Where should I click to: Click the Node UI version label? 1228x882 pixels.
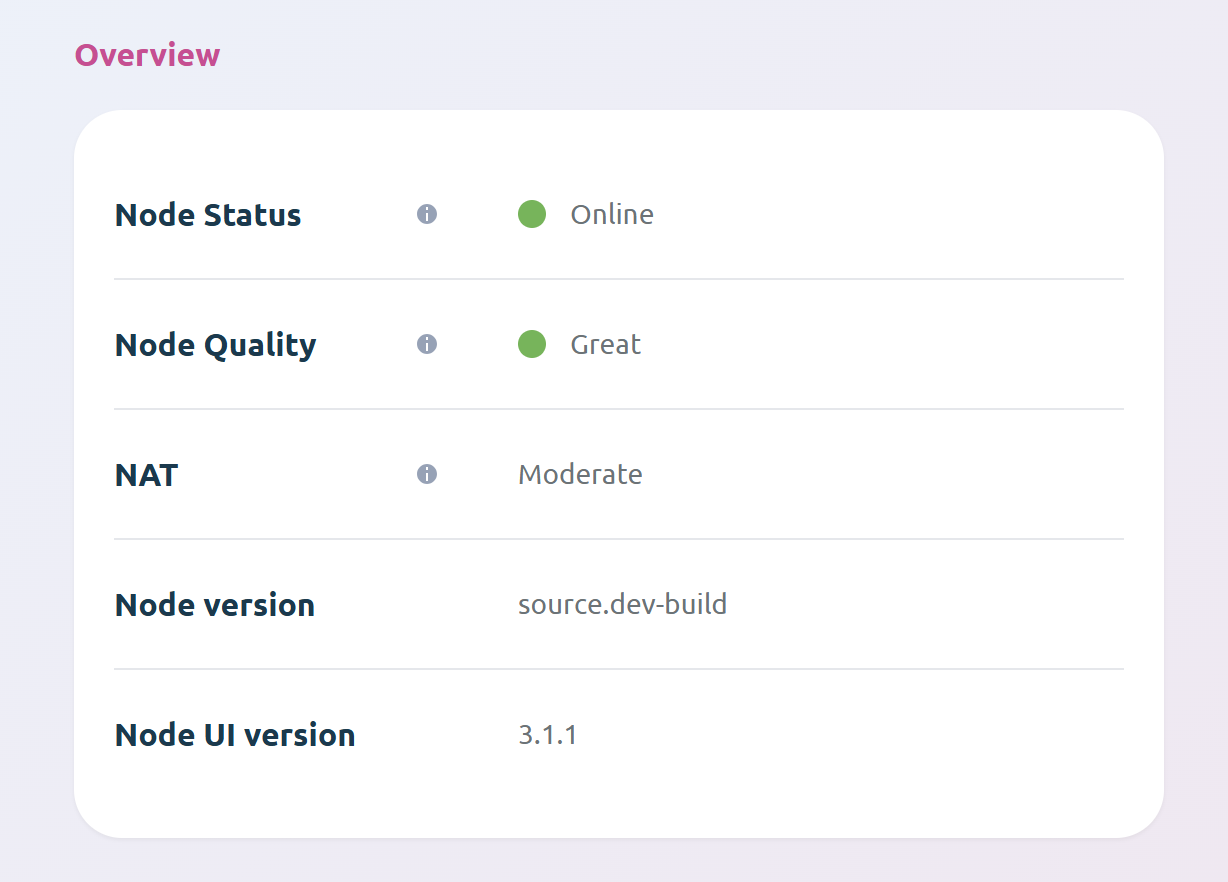(x=235, y=734)
